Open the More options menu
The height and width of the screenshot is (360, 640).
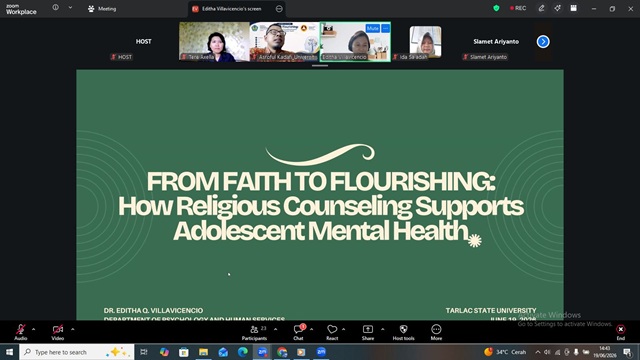(436, 332)
